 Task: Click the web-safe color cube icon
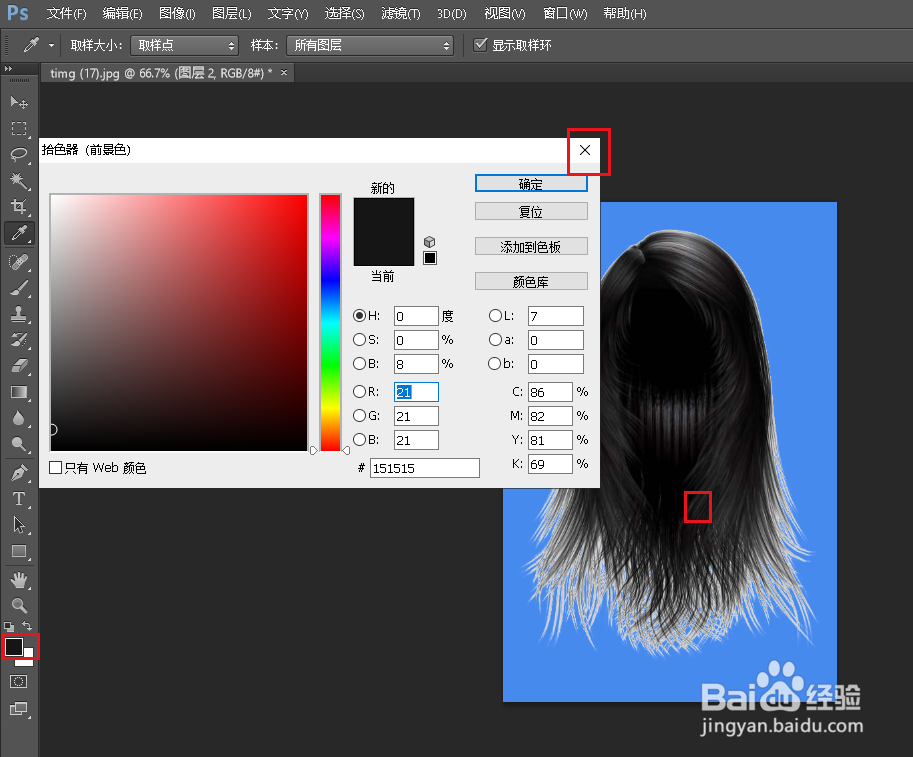pyautogui.click(x=430, y=242)
